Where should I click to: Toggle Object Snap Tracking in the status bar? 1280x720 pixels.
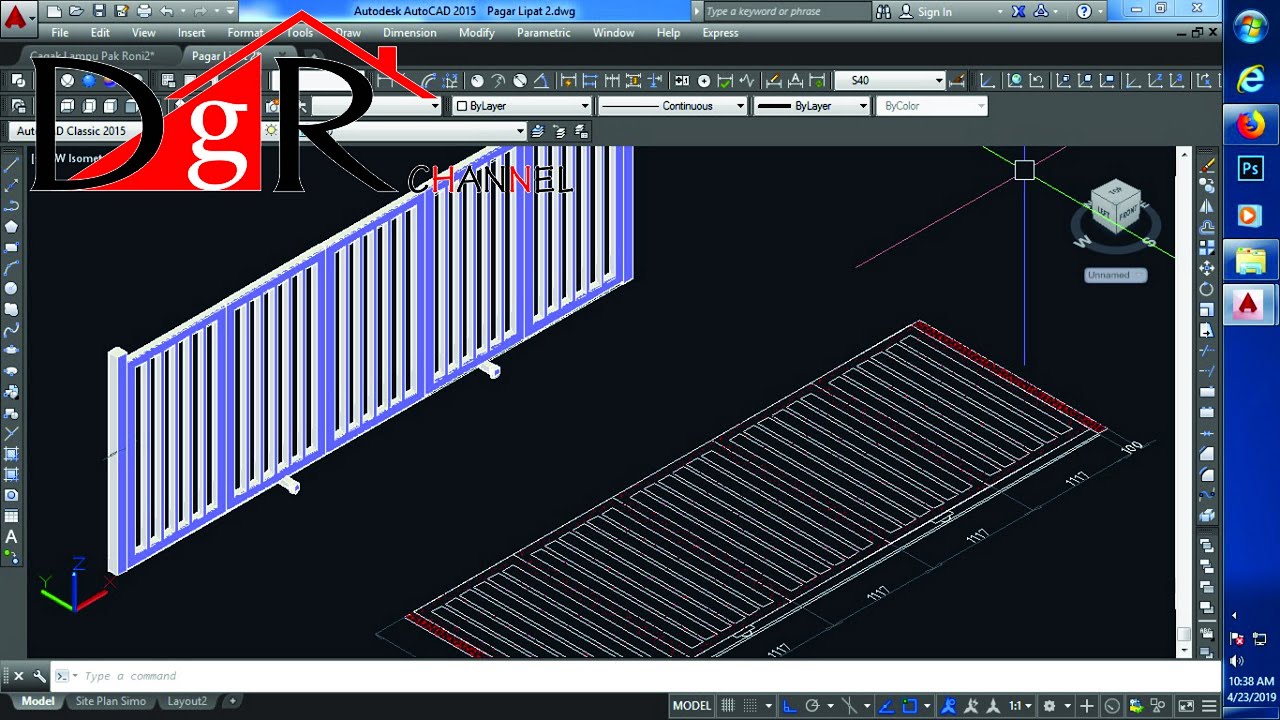click(888, 706)
